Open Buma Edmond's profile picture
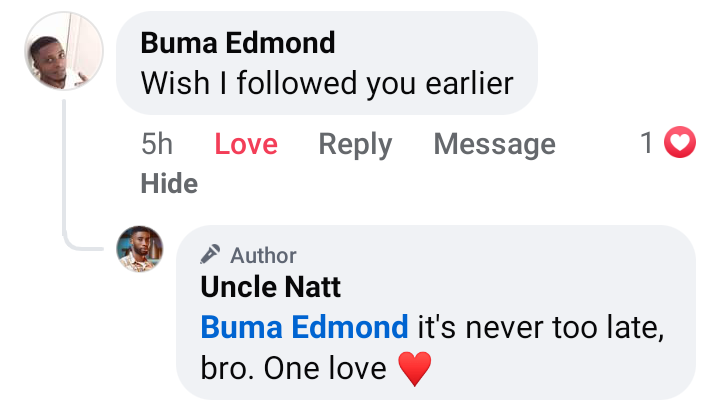This screenshot has height=409, width=720. 64,51
